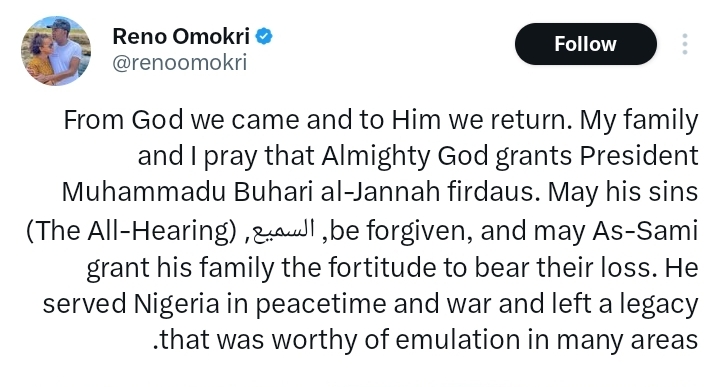Click the word "President" in the tweet
Screen dimensions: 720x387
[x=639, y=156]
